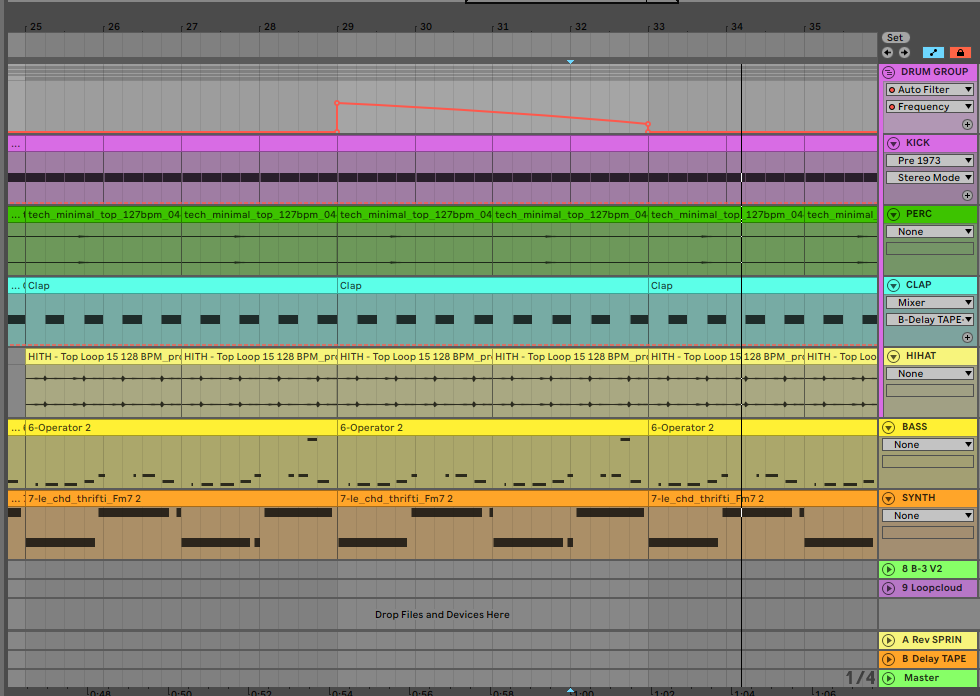Viewport: 980px width, 696px height.
Task: Unfold the B Delay TAPE return track
Action: (889, 659)
